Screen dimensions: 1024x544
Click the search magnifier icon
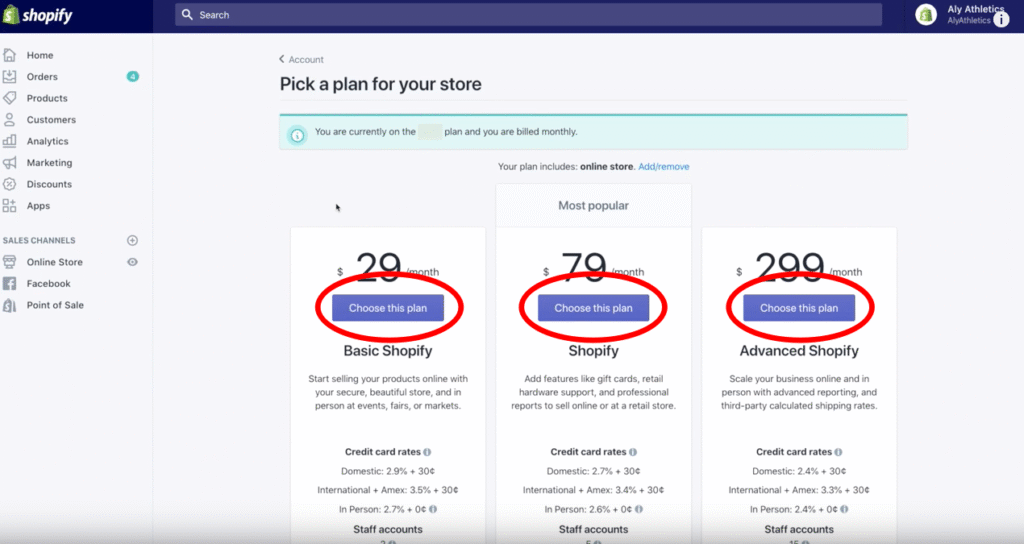tap(187, 14)
